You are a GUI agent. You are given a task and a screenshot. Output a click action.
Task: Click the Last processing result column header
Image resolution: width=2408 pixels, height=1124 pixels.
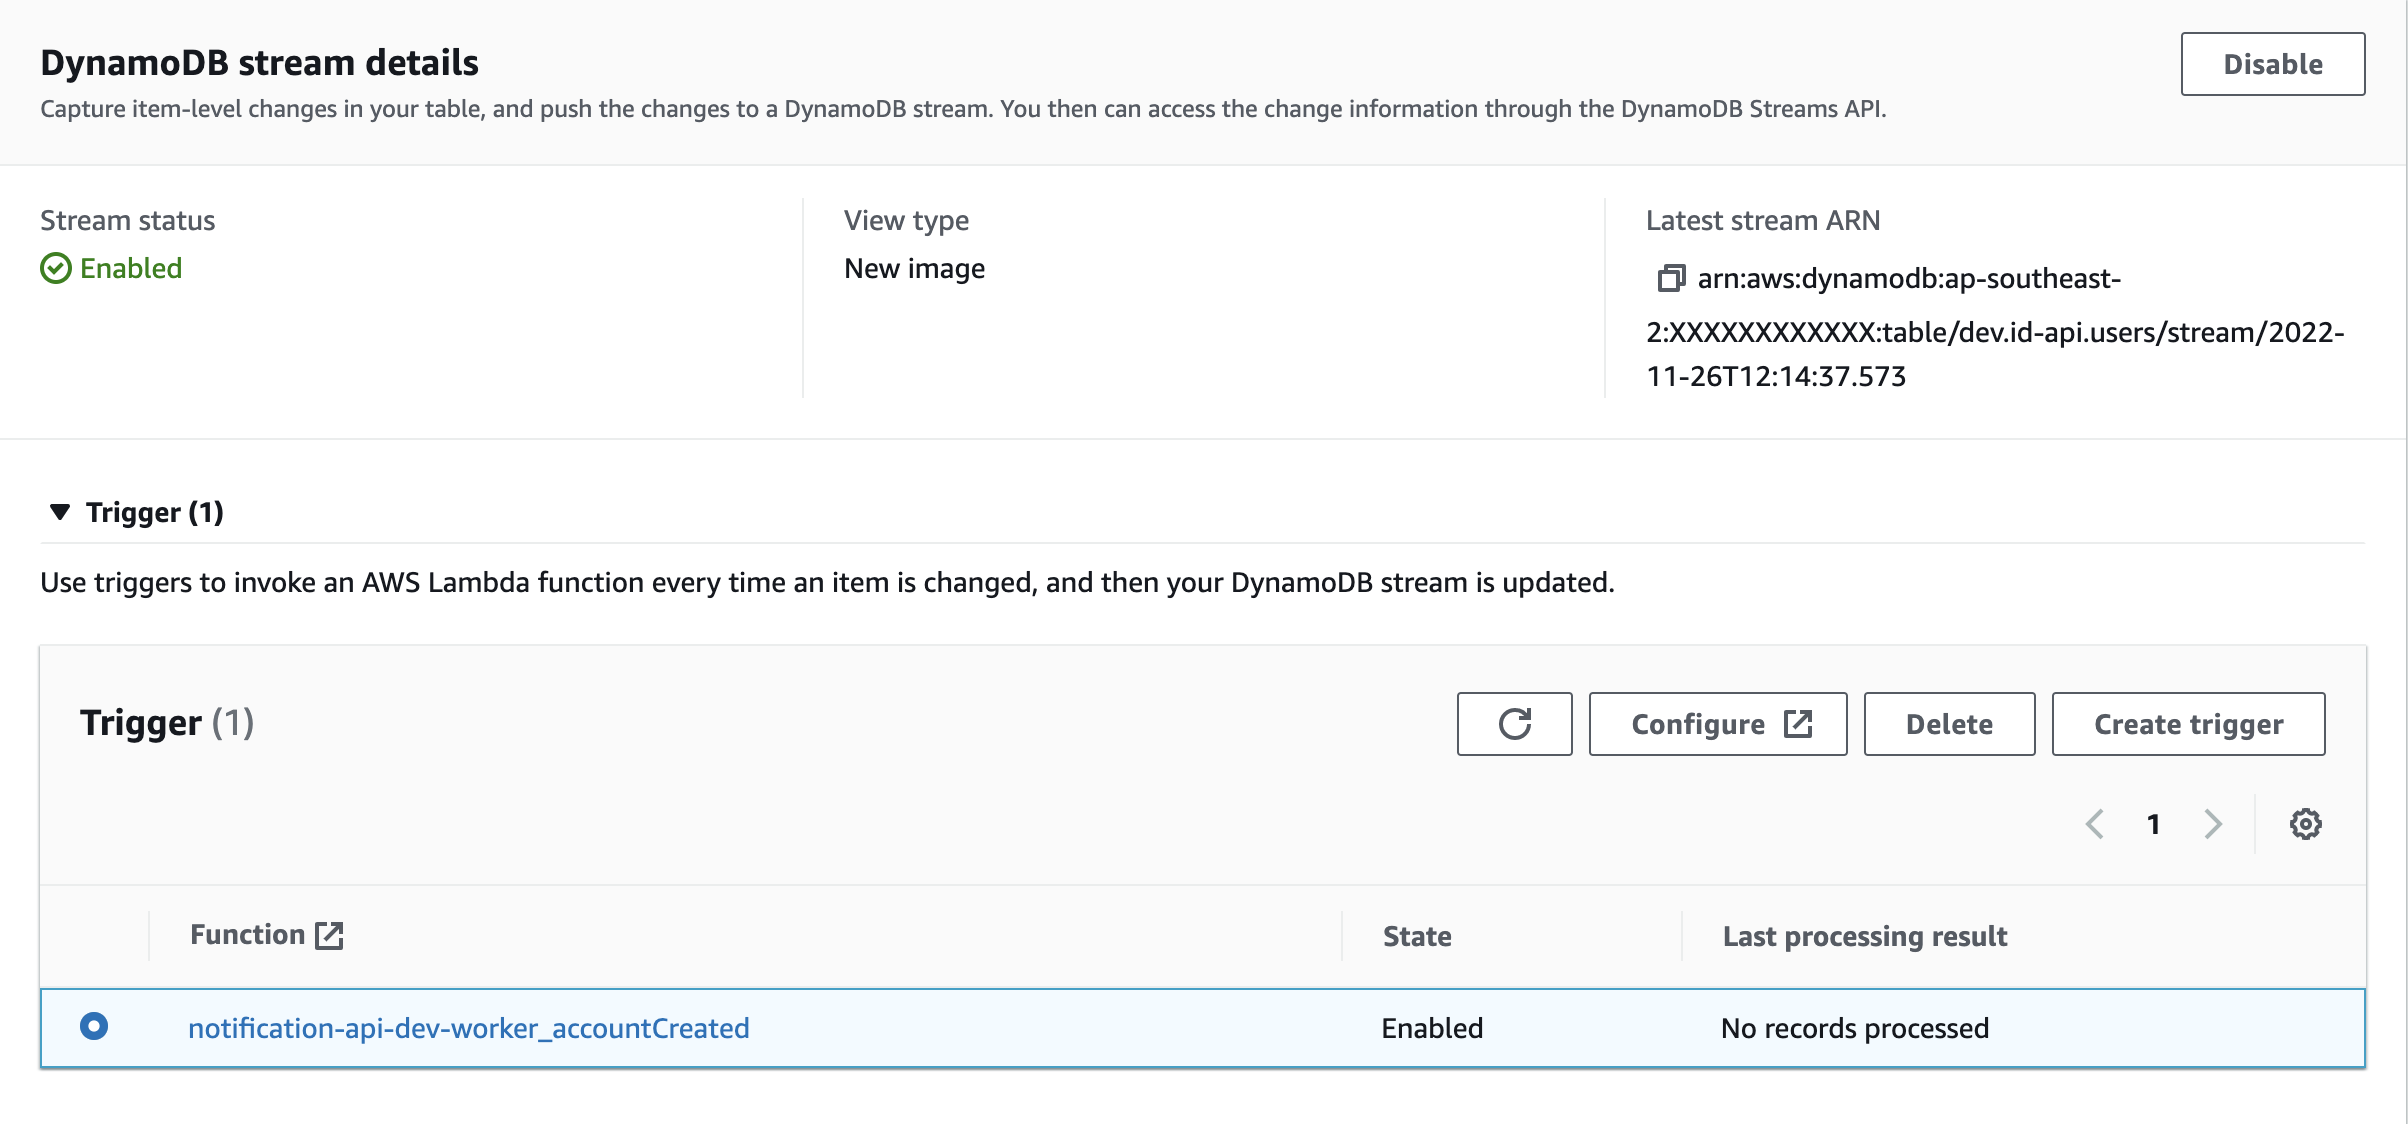1864,936
